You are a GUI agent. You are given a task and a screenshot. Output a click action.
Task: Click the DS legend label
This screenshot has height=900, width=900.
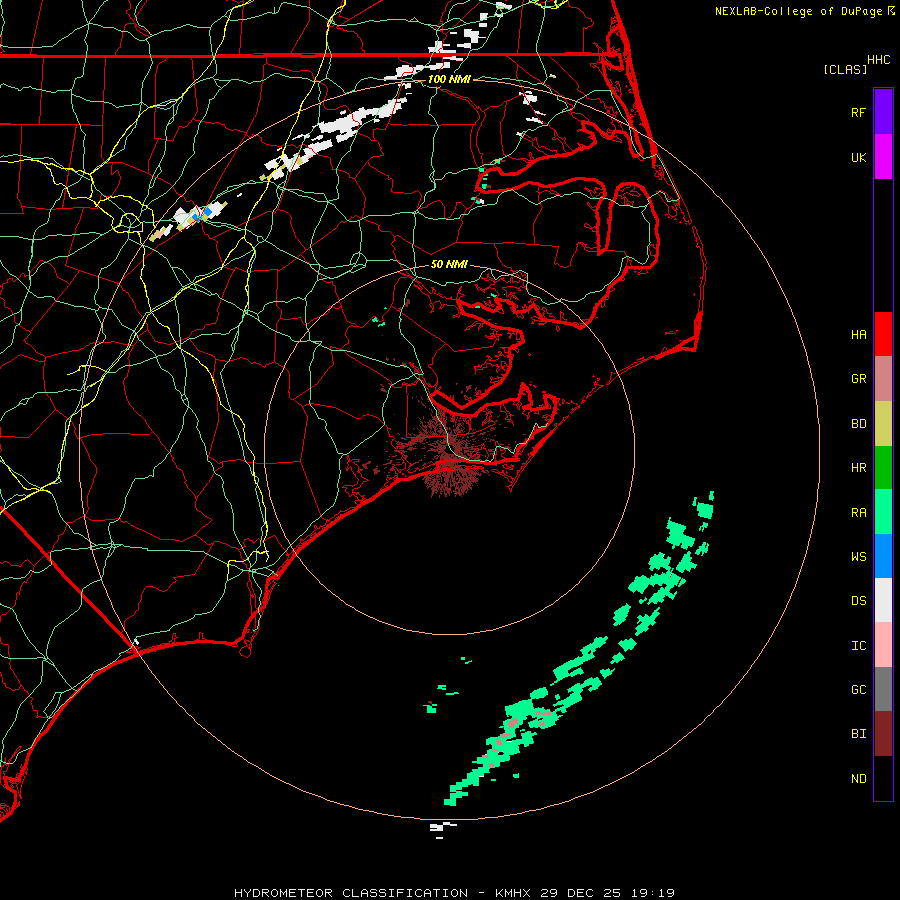[858, 601]
